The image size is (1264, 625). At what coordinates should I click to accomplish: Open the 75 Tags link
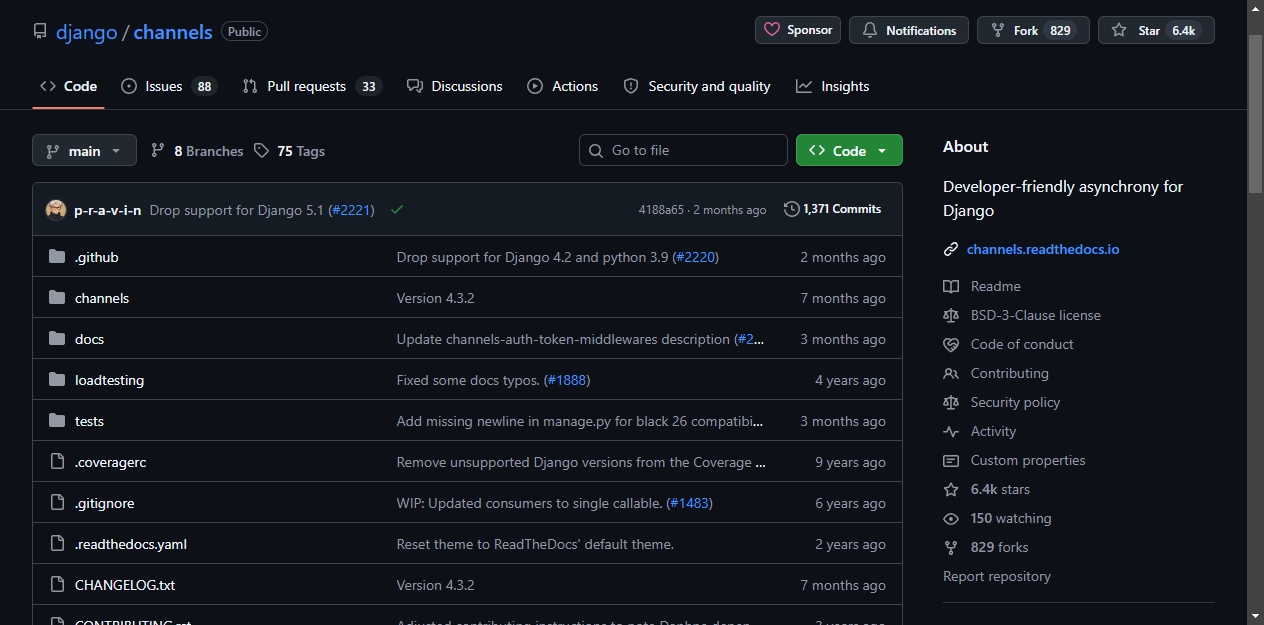(290, 150)
